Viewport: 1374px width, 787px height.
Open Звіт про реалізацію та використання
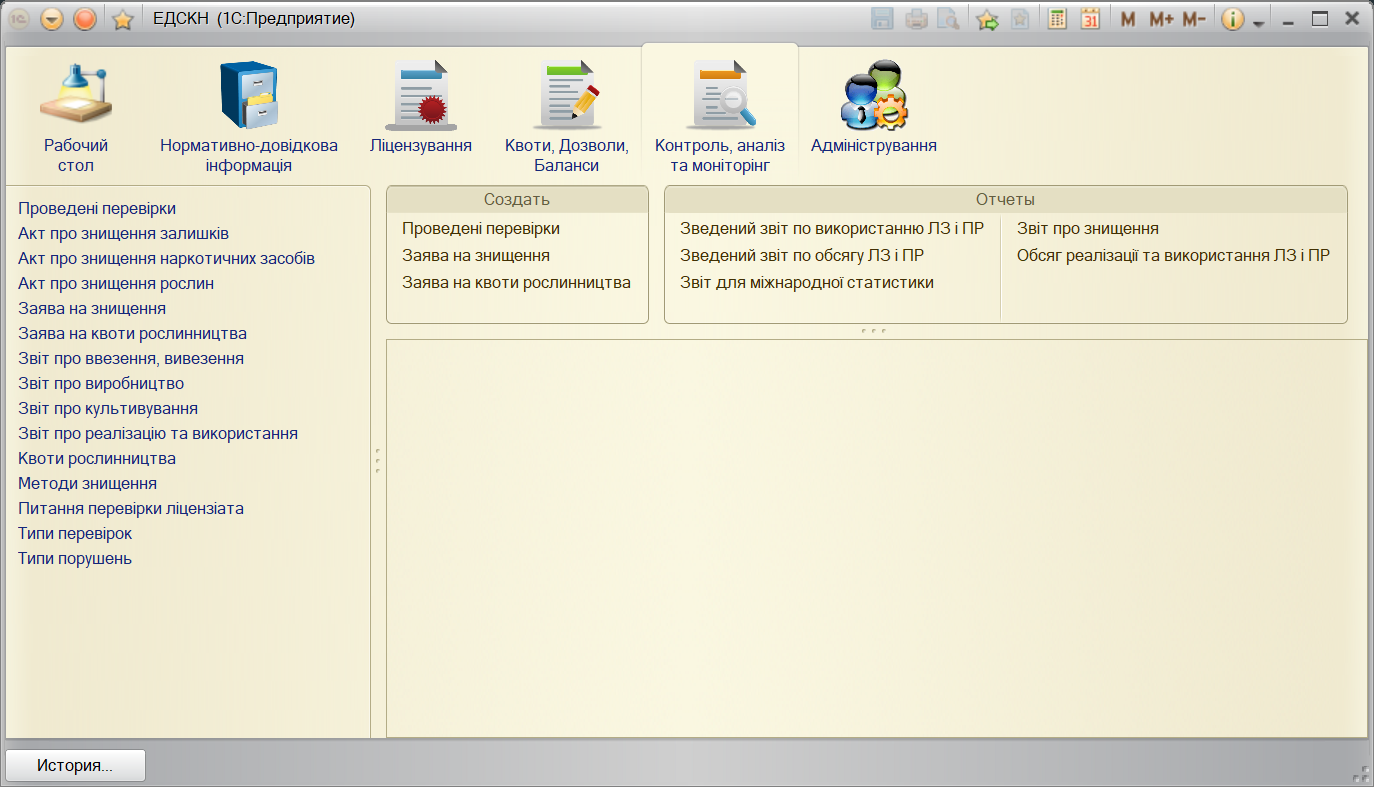click(158, 433)
